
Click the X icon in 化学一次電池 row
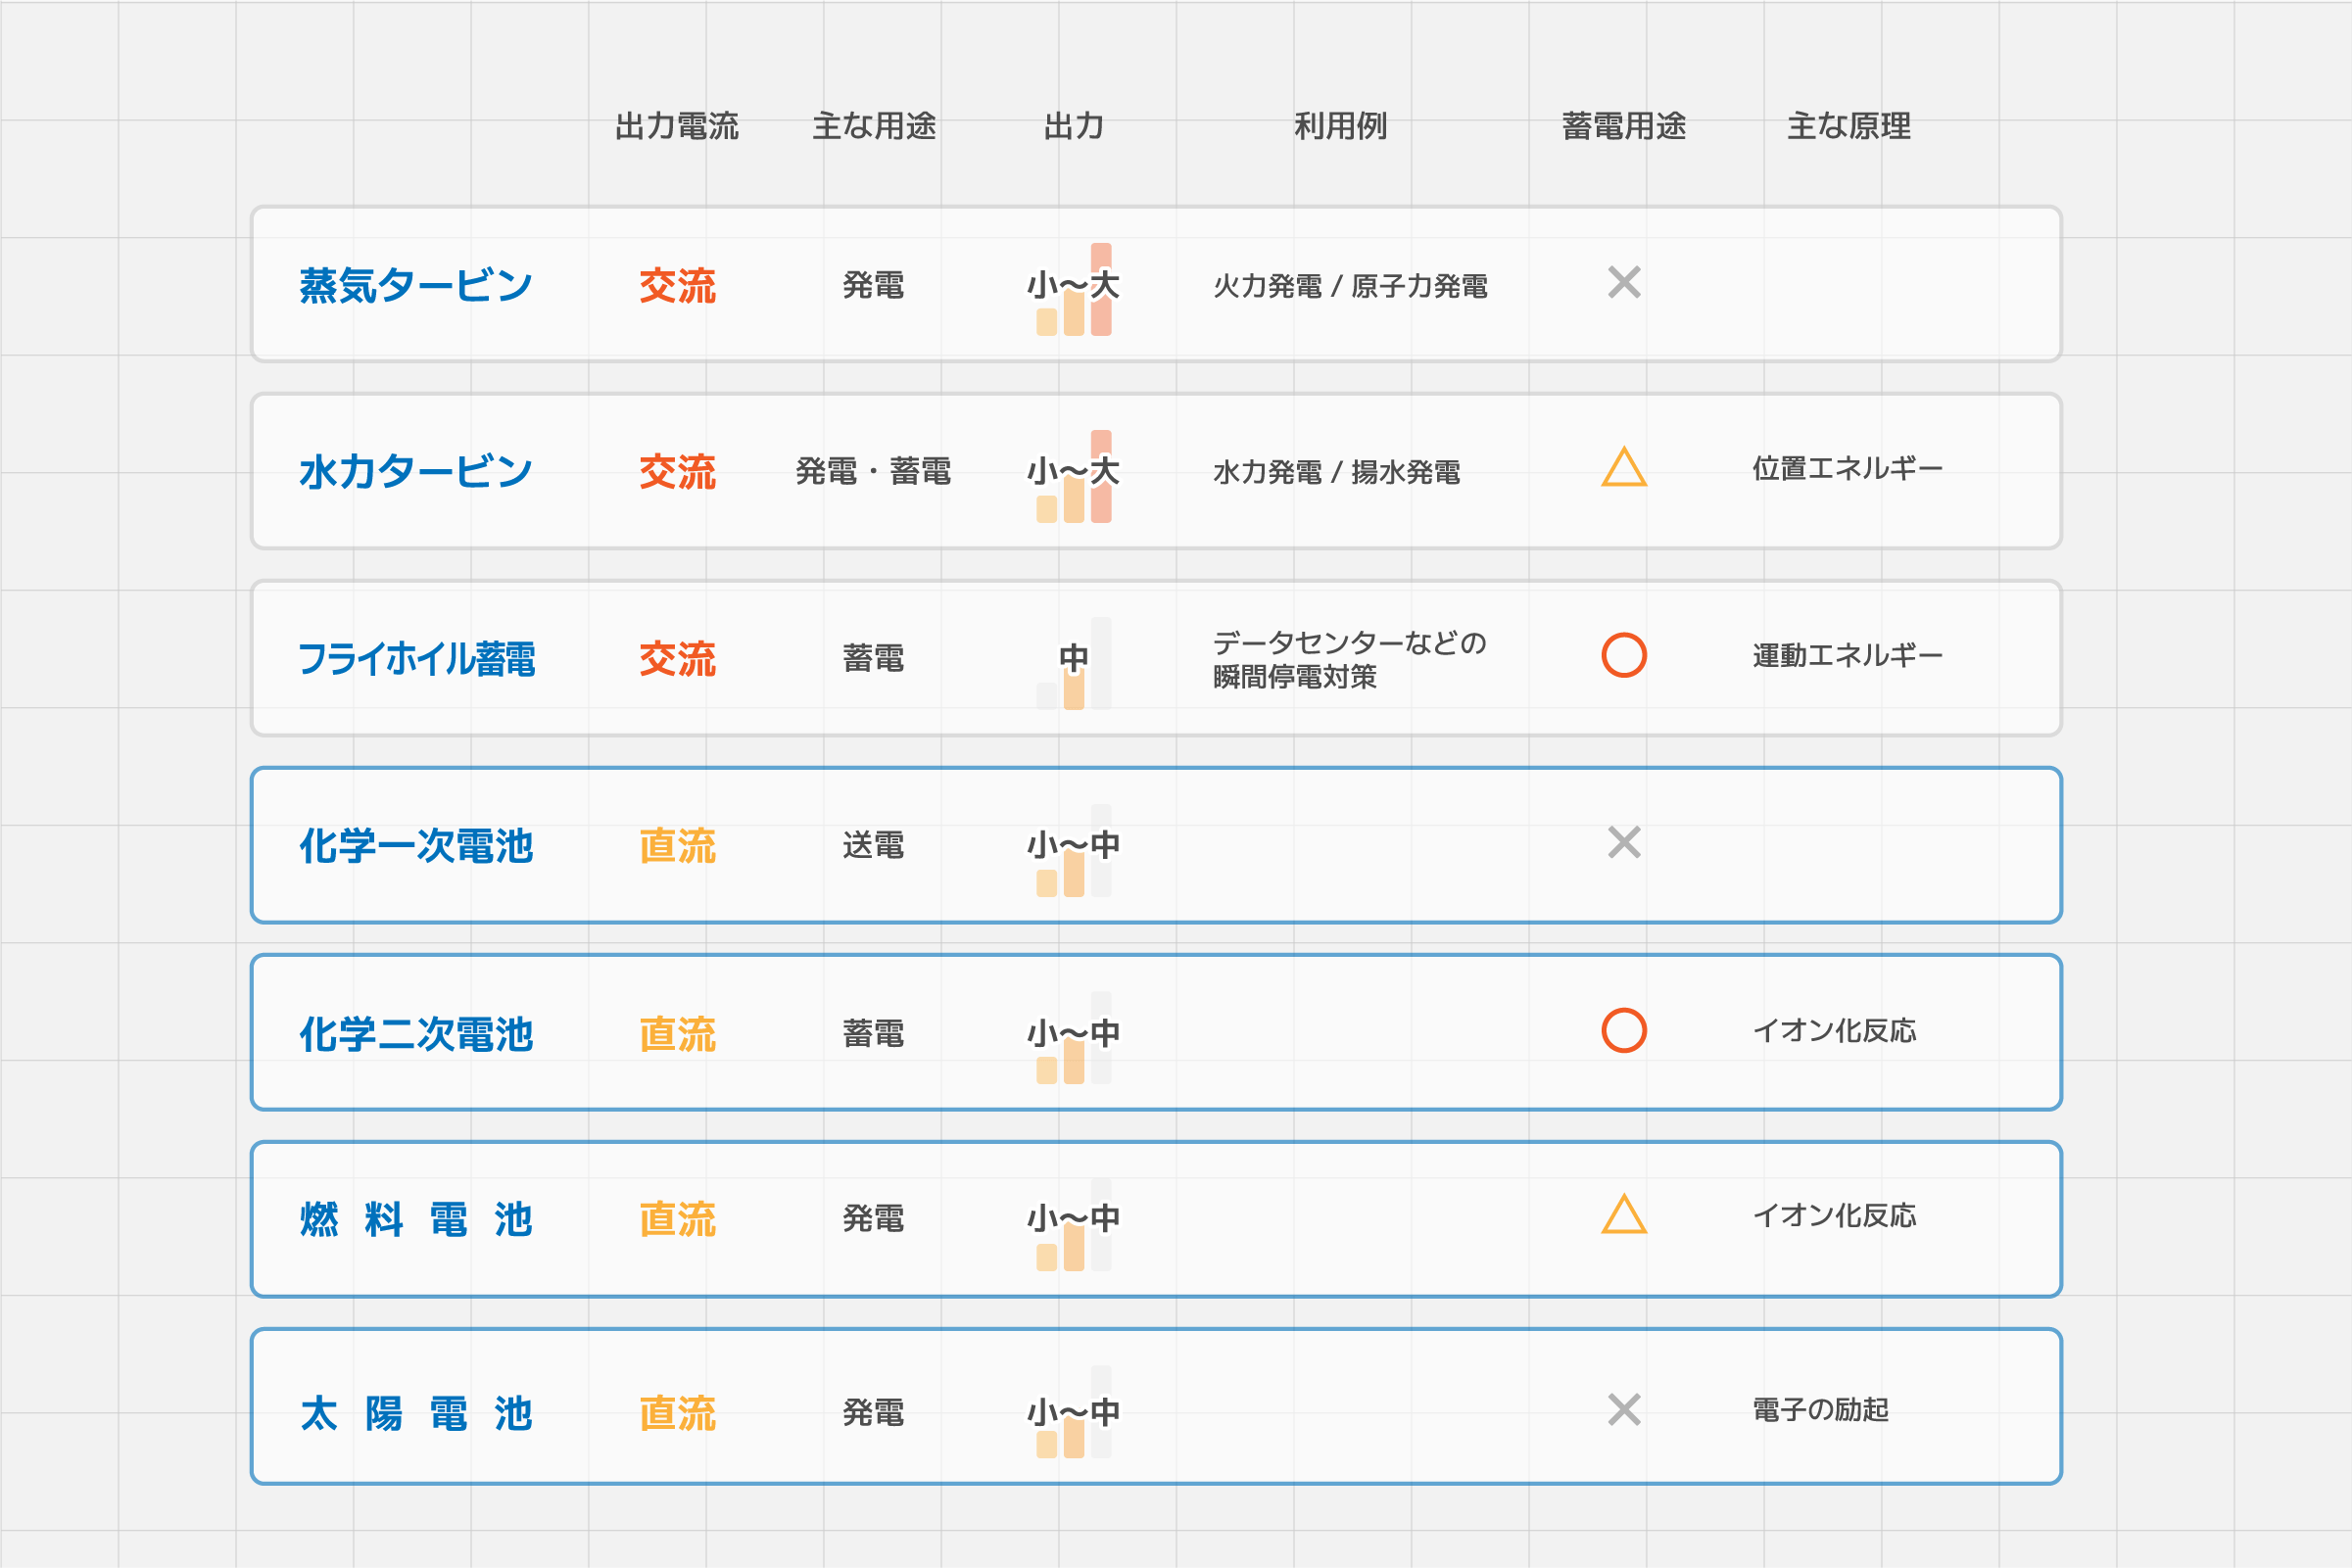[1624, 843]
